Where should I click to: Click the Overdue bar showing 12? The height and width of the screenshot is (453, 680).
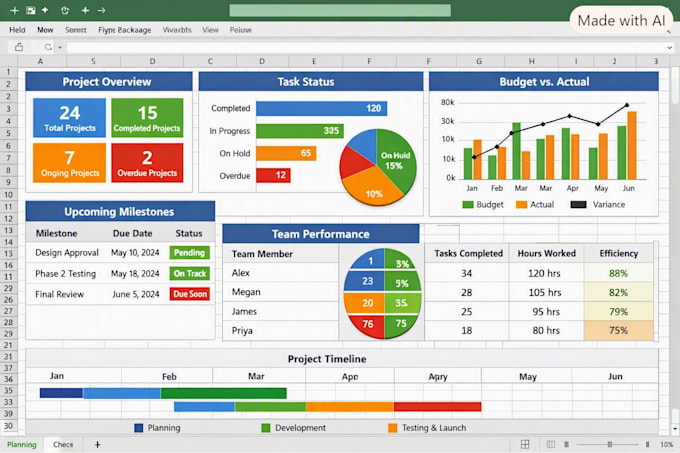point(273,175)
